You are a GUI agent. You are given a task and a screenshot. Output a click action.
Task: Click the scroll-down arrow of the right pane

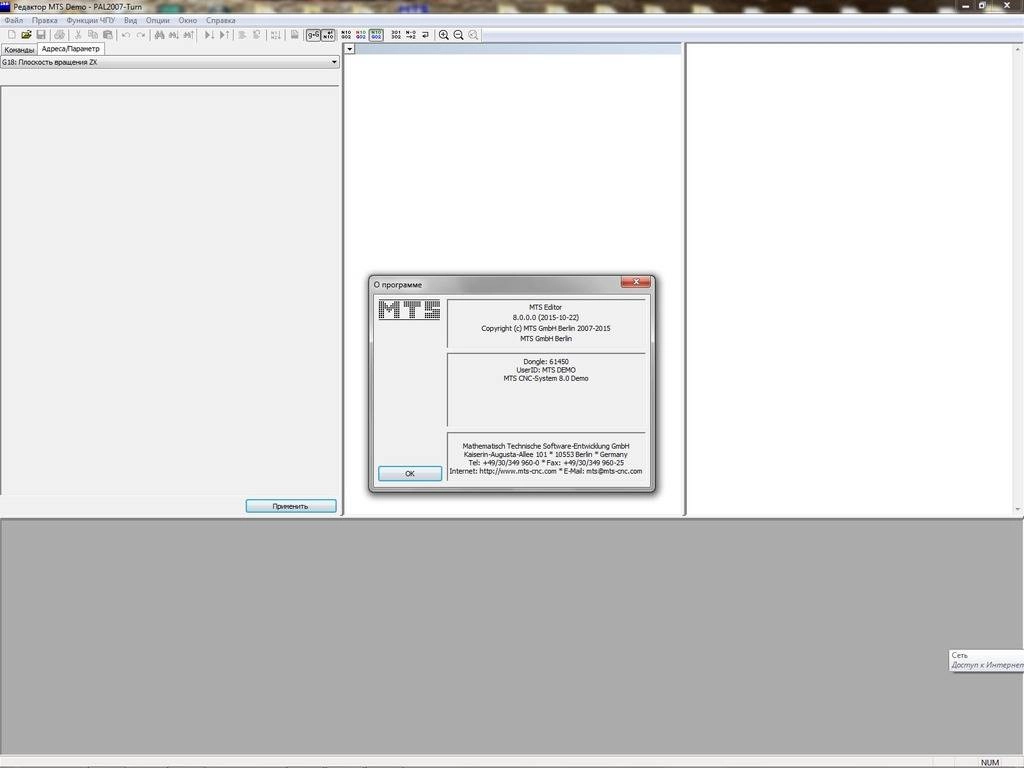pyautogui.click(x=1017, y=509)
